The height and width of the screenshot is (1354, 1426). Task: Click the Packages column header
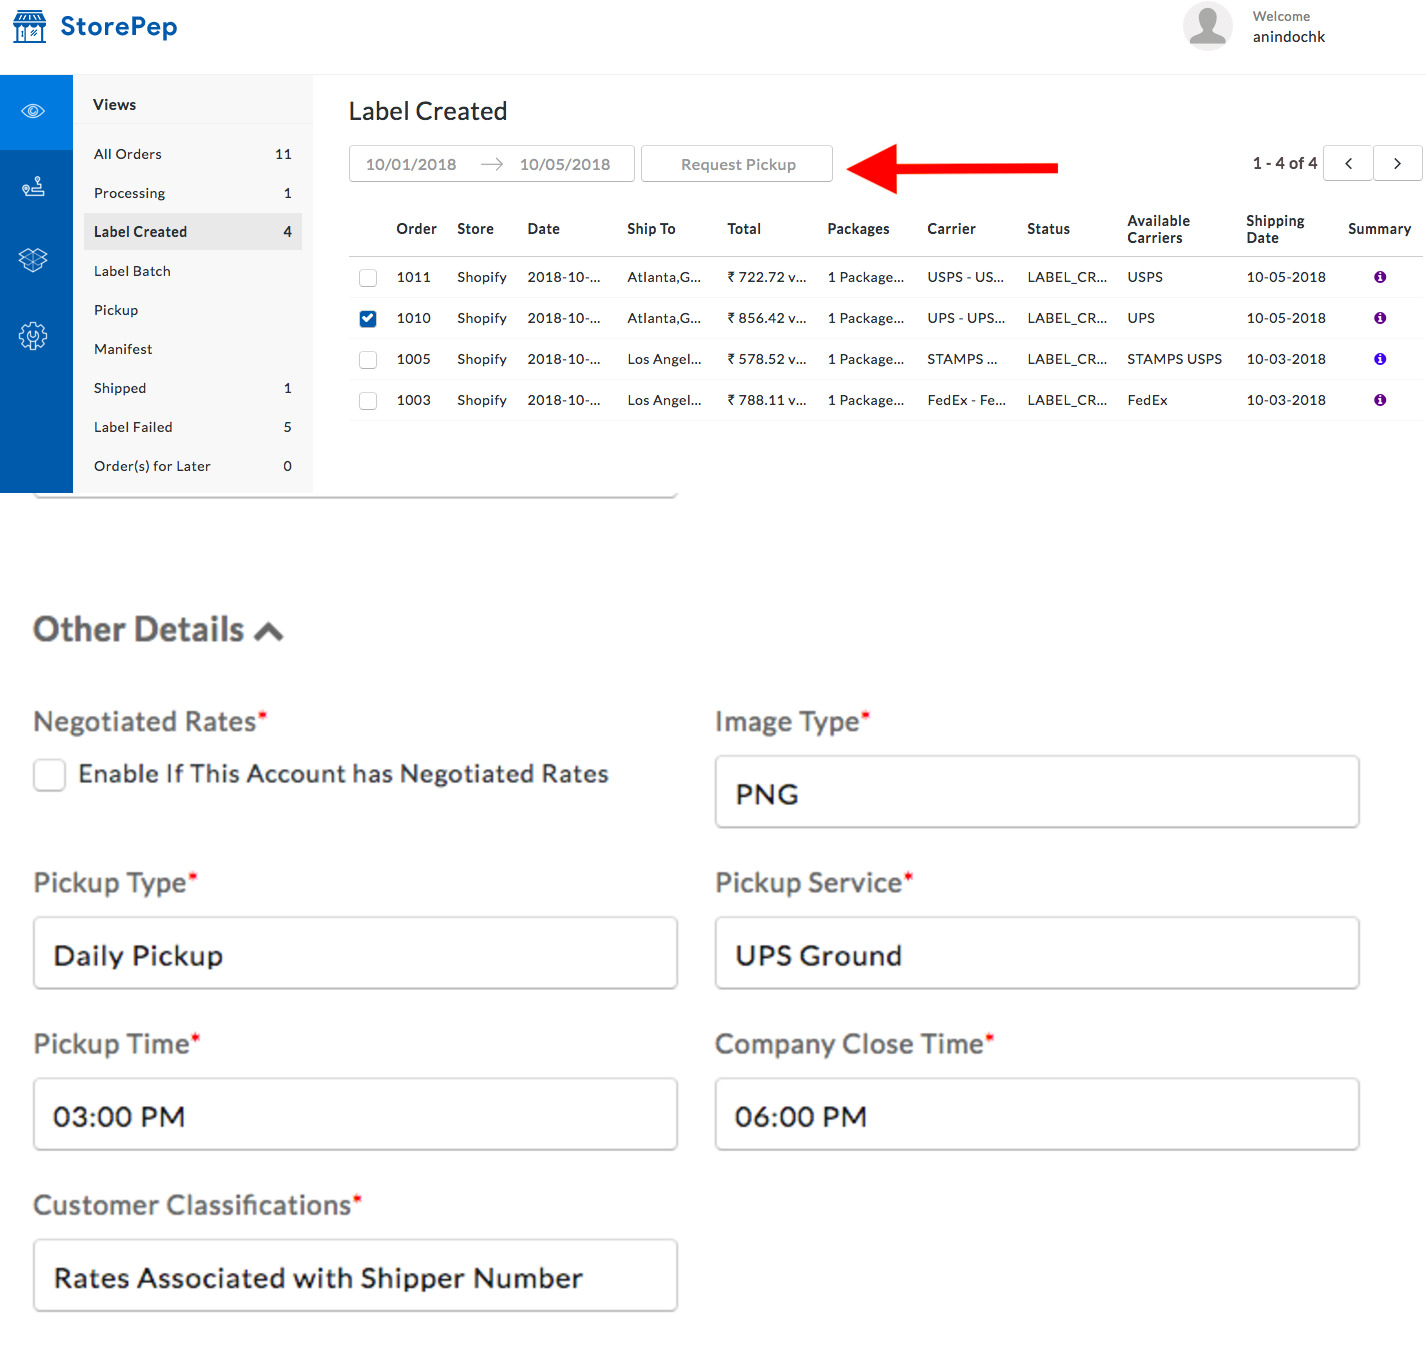point(858,229)
